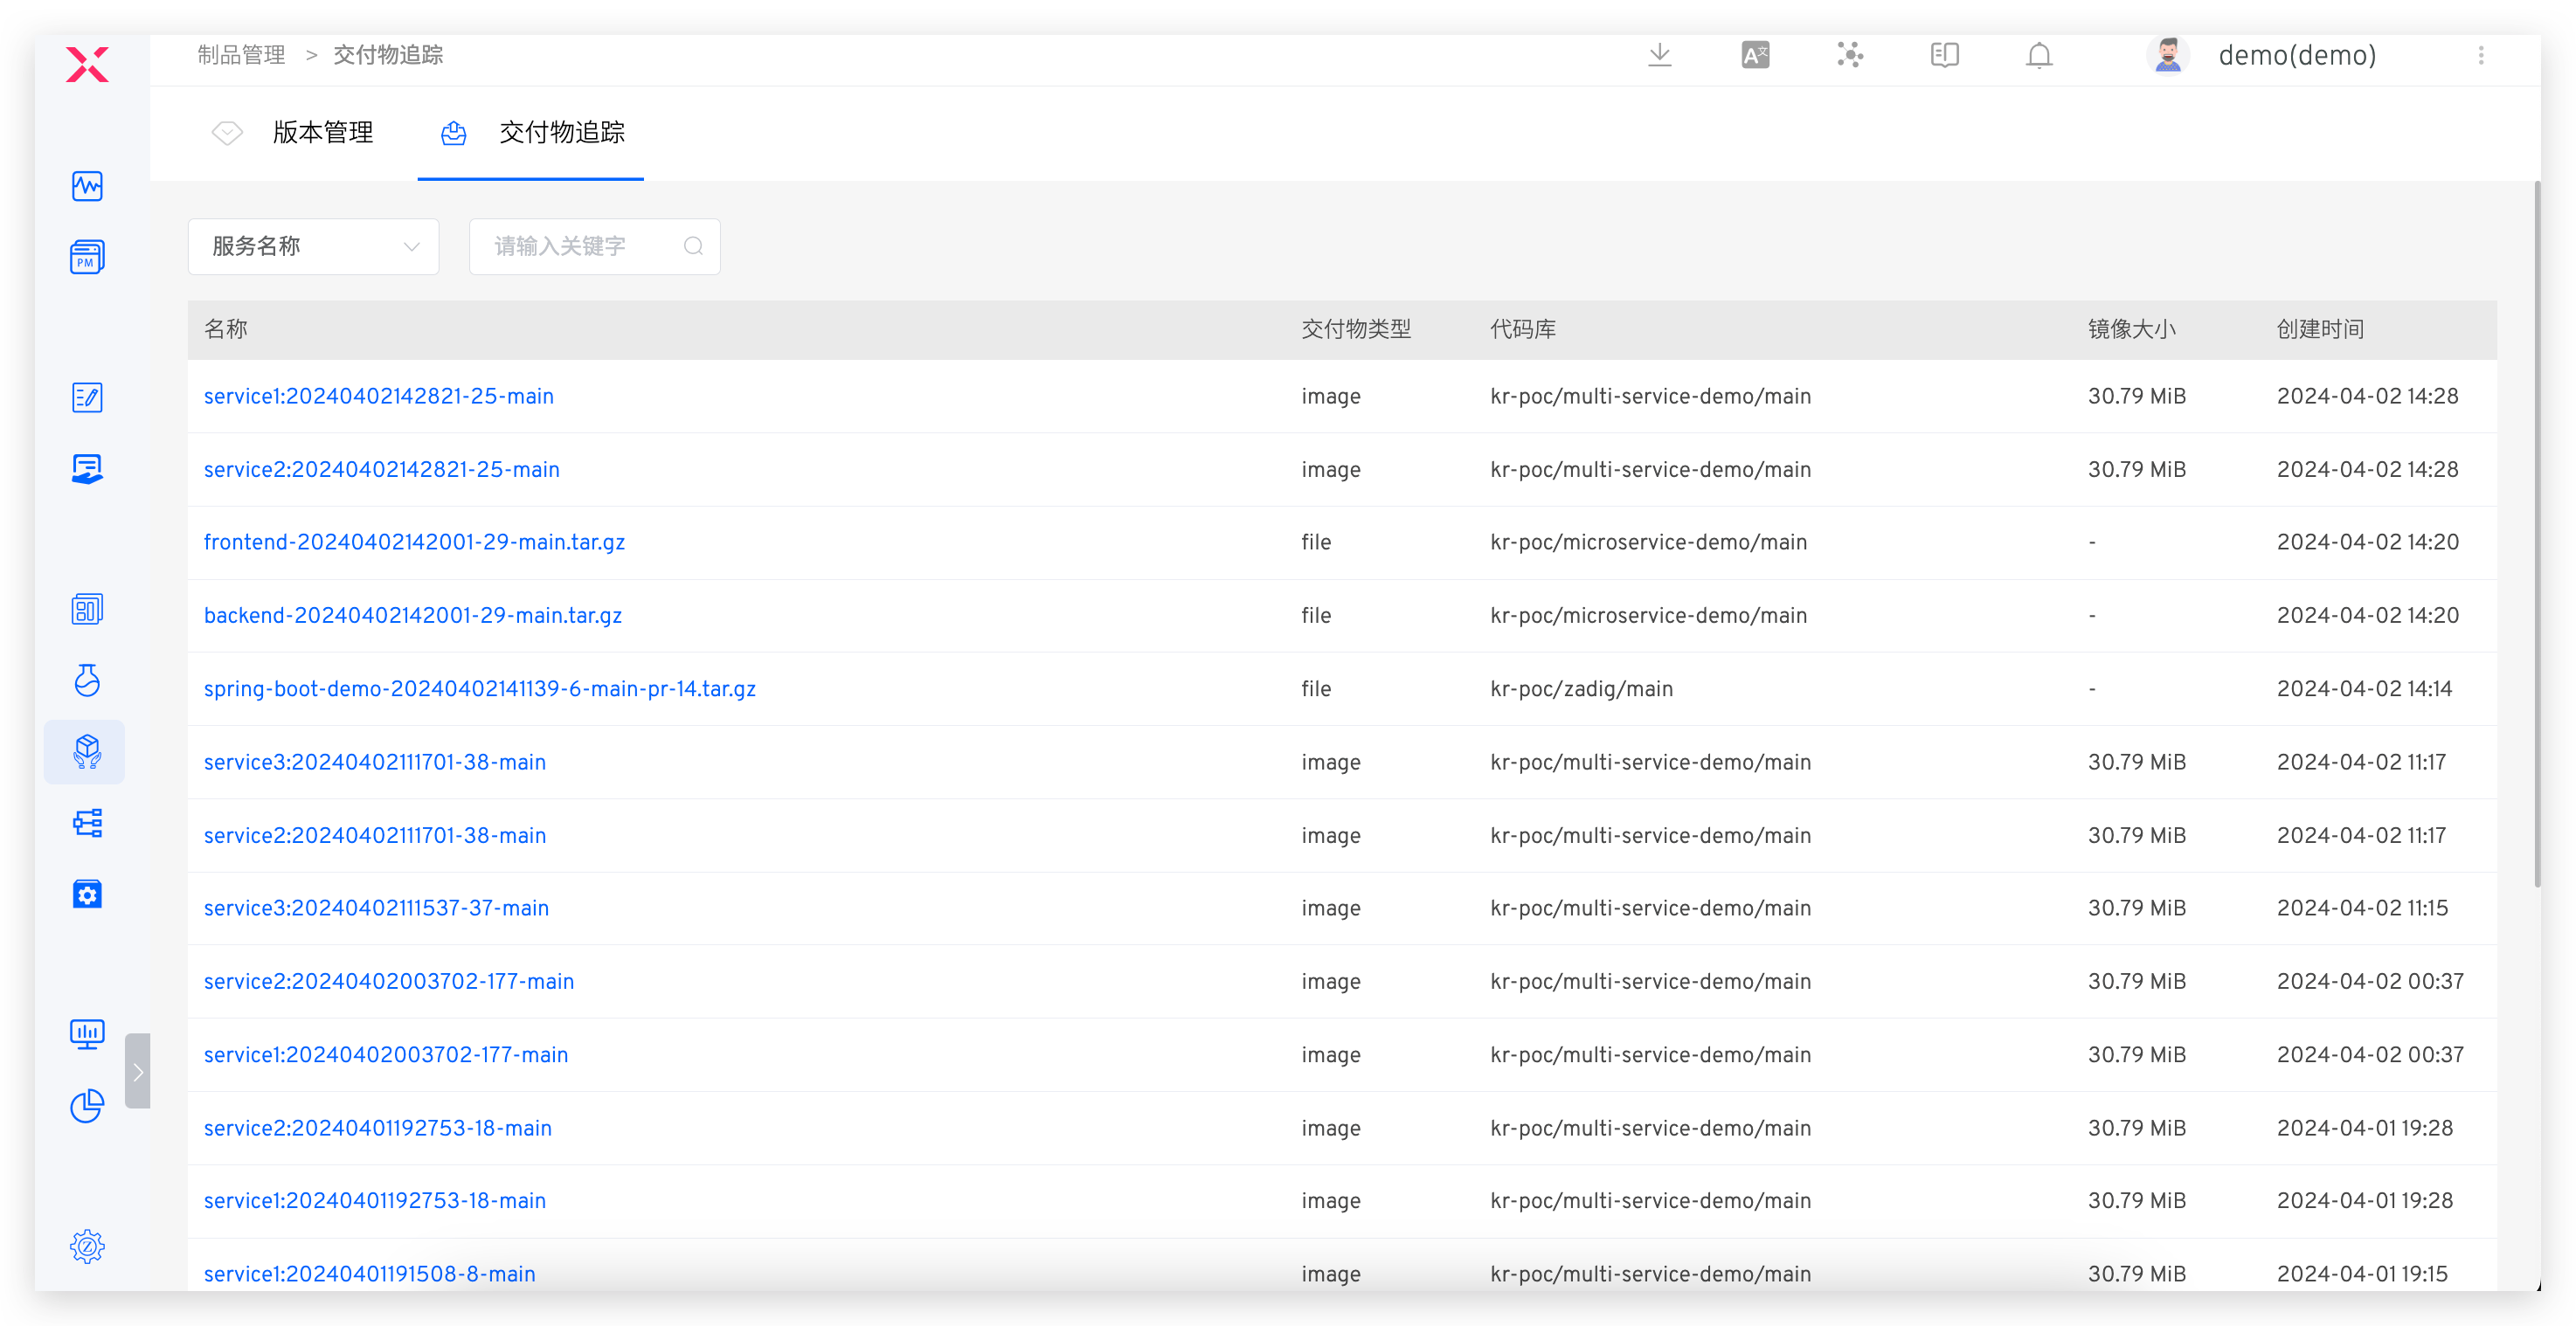
Task: Open the documentation book icon
Action: pyautogui.click(x=1944, y=55)
